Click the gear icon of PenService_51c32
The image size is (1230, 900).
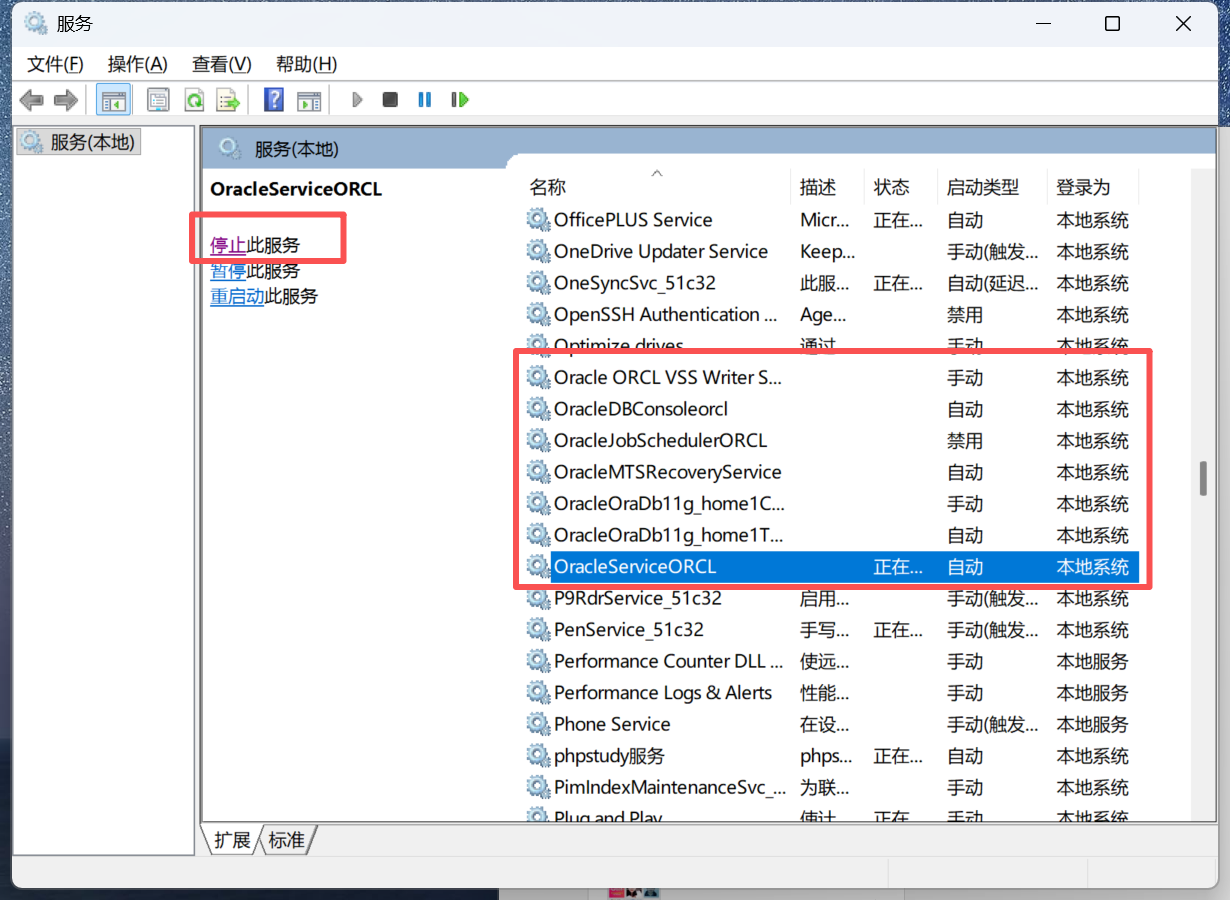click(x=539, y=630)
